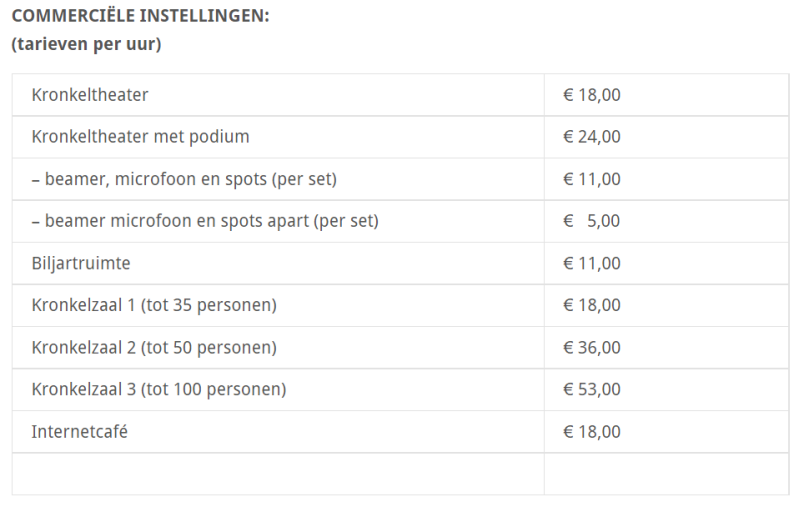The height and width of the screenshot is (512, 799).
Task: Click the Internetcafé row label
Action: (x=80, y=431)
